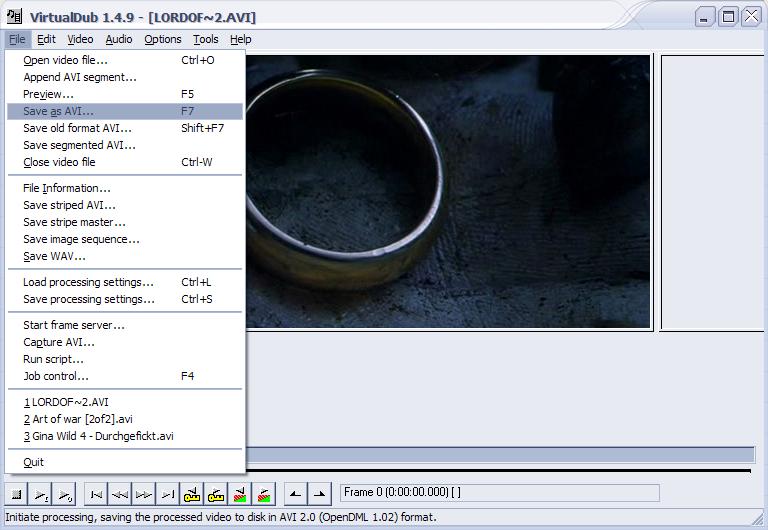Choose Close video file
Image resolution: width=768 pixels, height=530 pixels.
pyautogui.click(x=125, y=162)
